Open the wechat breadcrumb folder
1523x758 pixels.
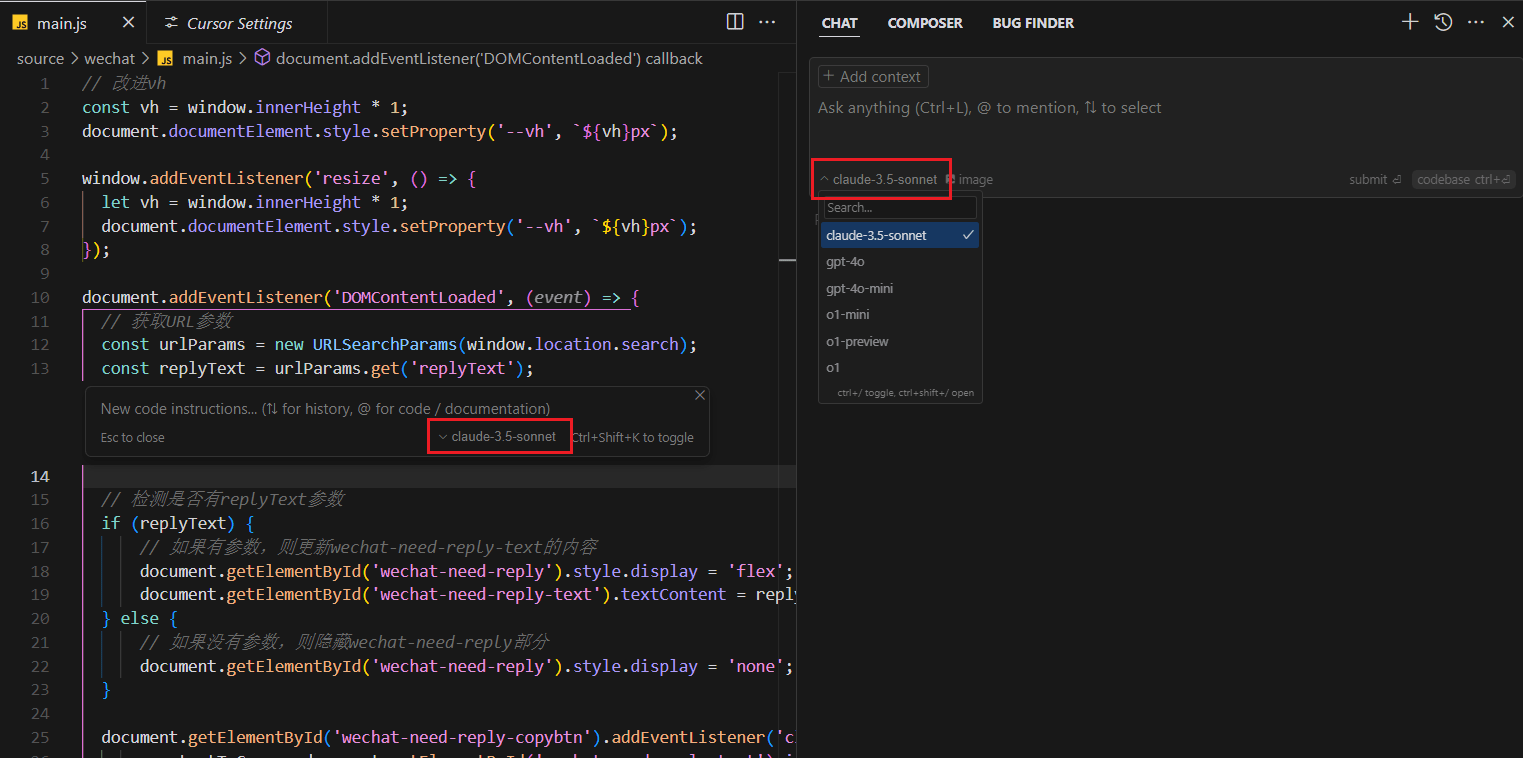coord(110,59)
